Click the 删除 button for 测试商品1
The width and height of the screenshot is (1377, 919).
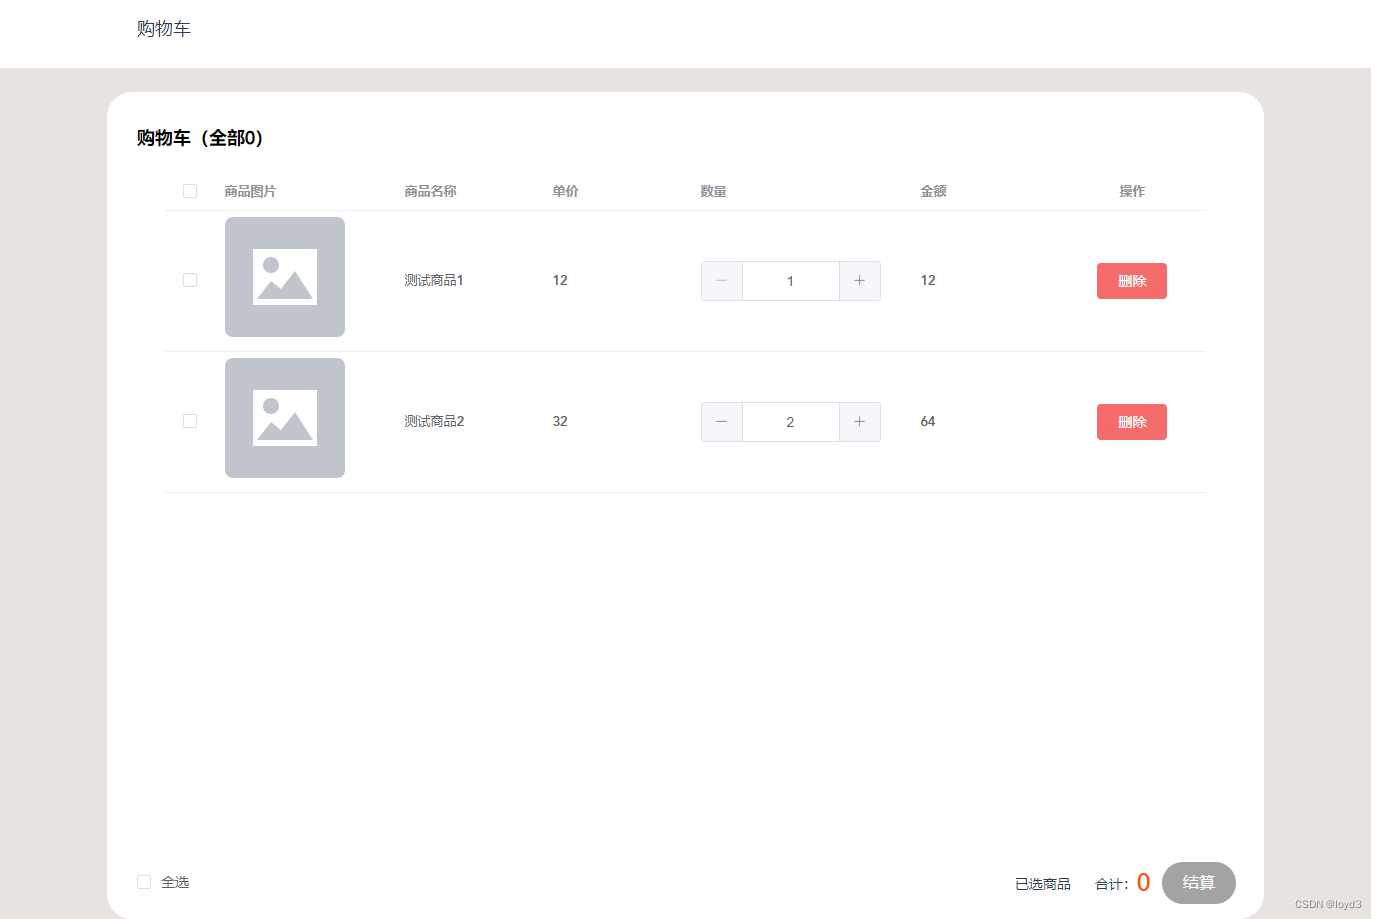pyautogui.click(x=1131, y=281)
